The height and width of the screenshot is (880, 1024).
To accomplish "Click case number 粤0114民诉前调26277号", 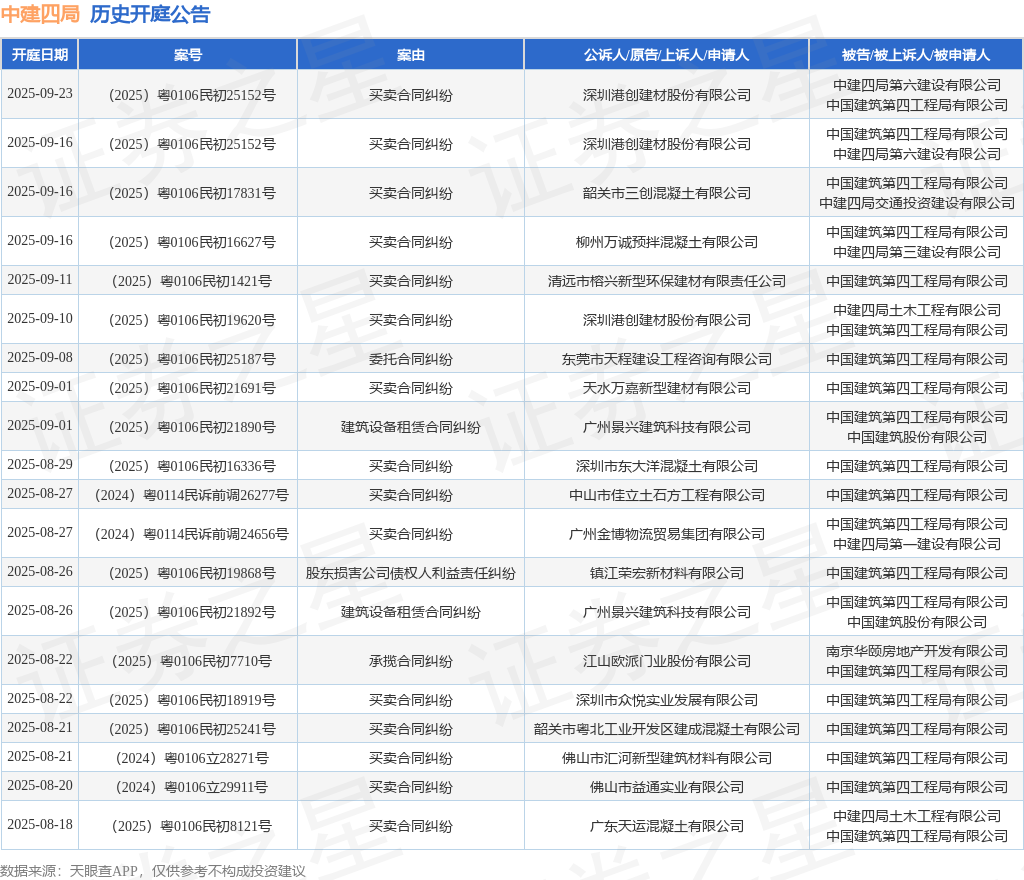I will click(x=216, y=495).
